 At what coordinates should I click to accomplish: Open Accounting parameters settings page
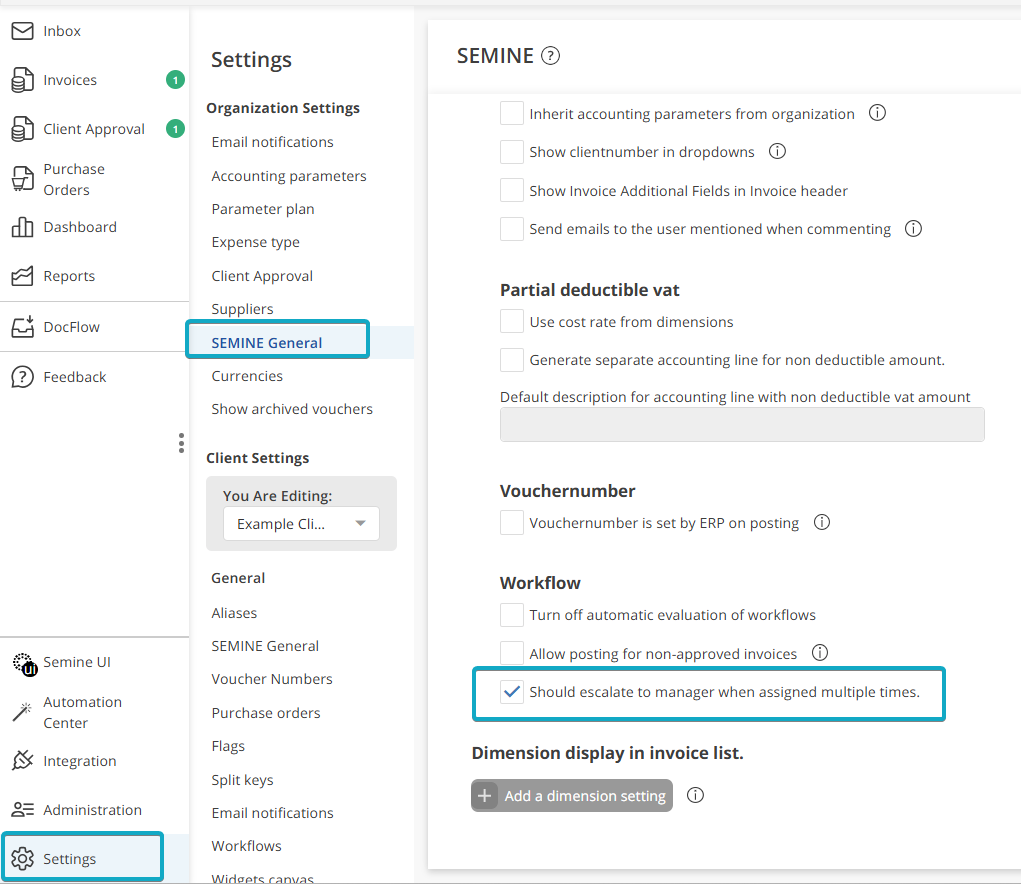(289, 176)
